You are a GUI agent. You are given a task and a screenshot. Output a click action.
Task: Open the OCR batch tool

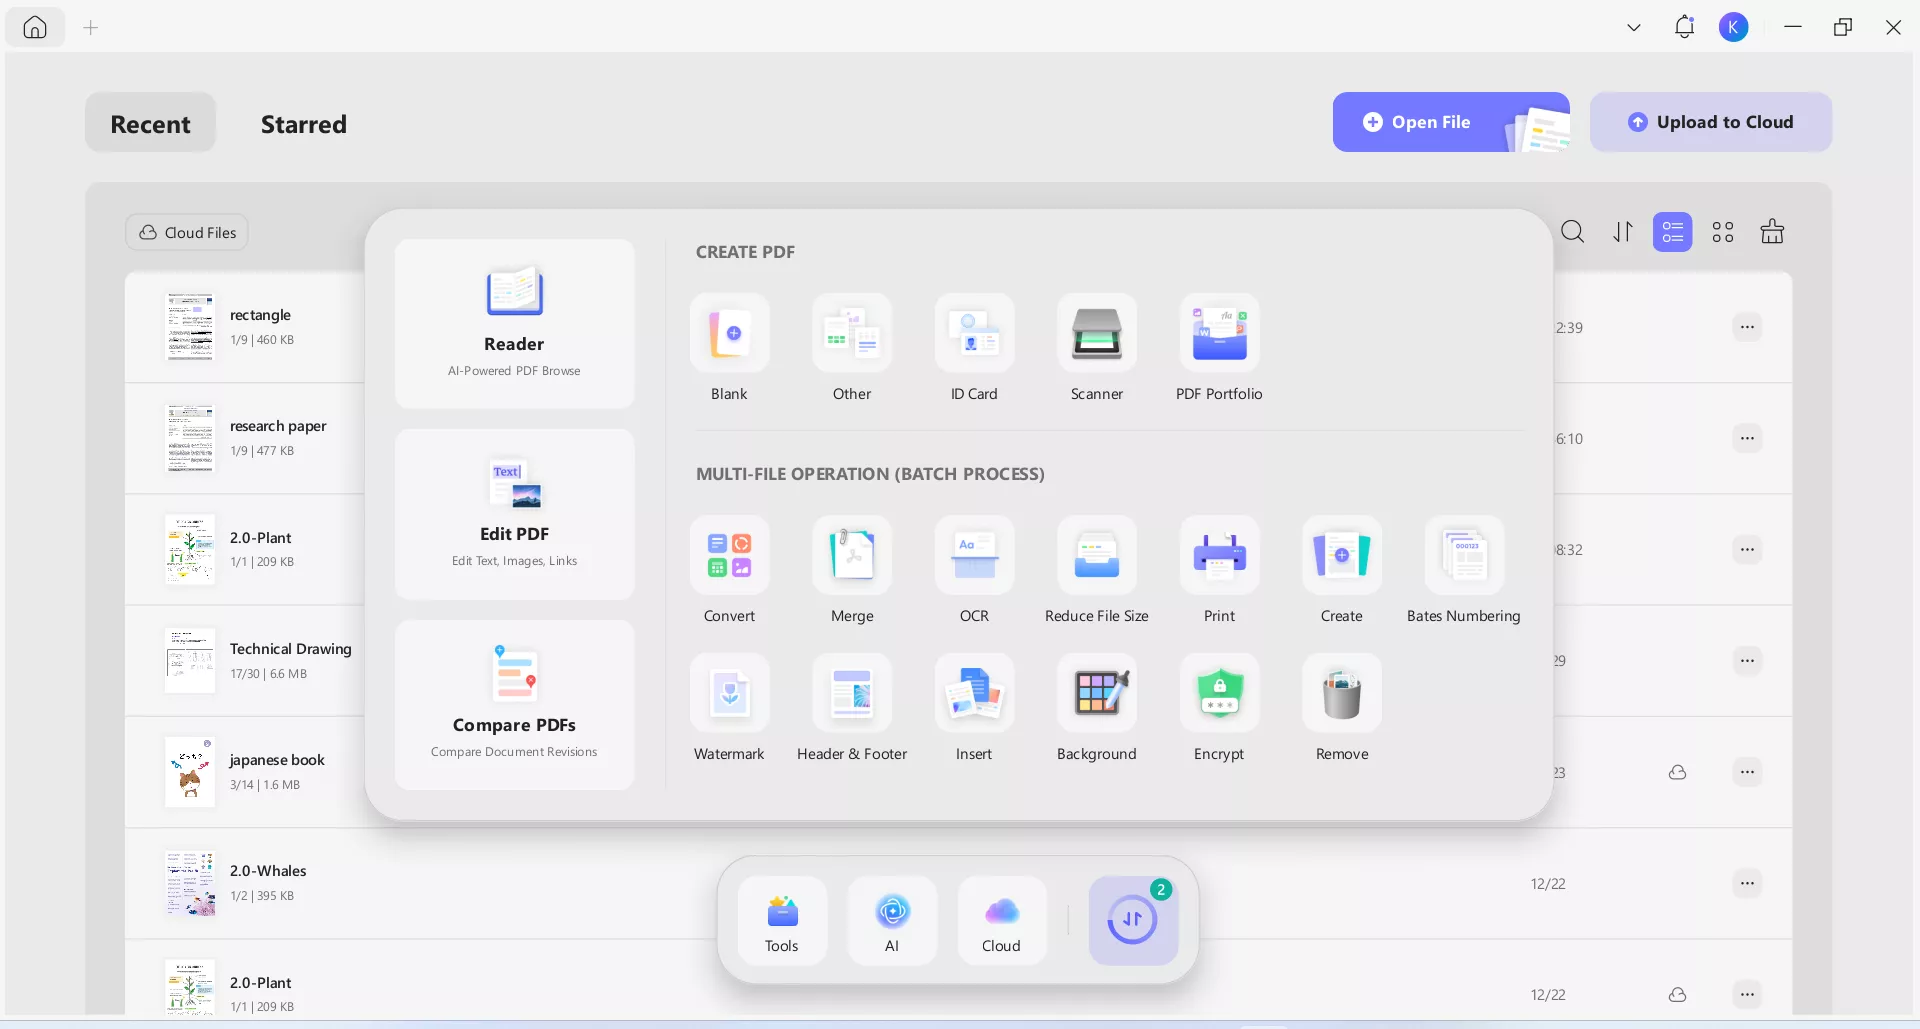coord(974,555)
